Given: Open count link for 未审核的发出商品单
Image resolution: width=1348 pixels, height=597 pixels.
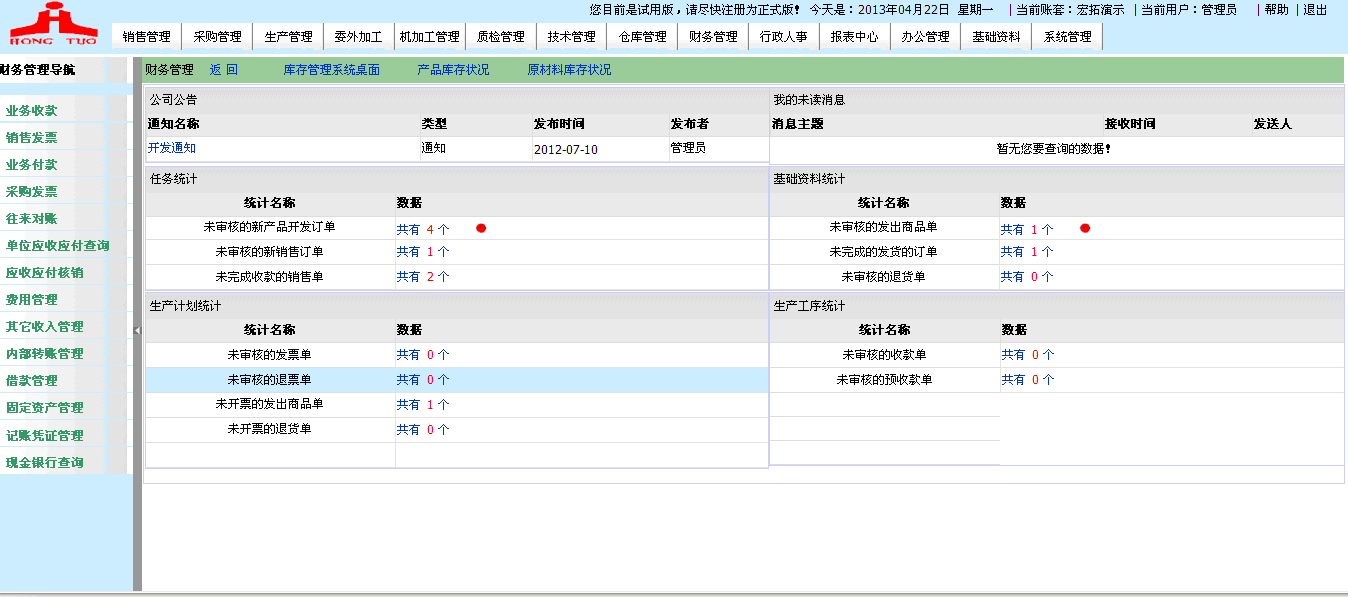Looking at the screenshot, I should 1027,229.
